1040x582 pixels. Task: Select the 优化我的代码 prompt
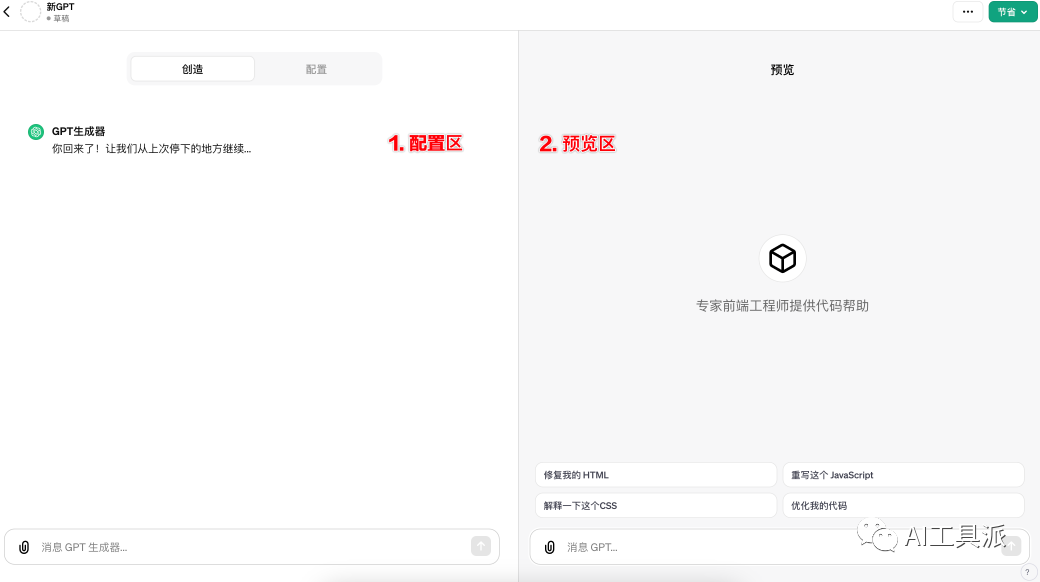(x=903, y=506)
